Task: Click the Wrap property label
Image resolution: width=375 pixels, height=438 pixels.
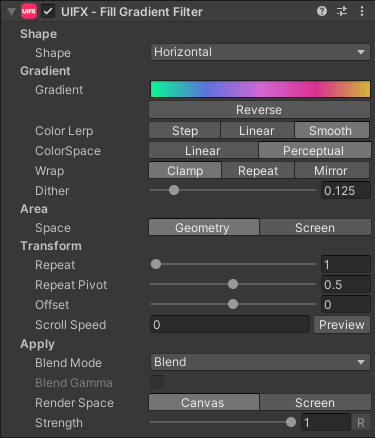Action: [50, 171]
